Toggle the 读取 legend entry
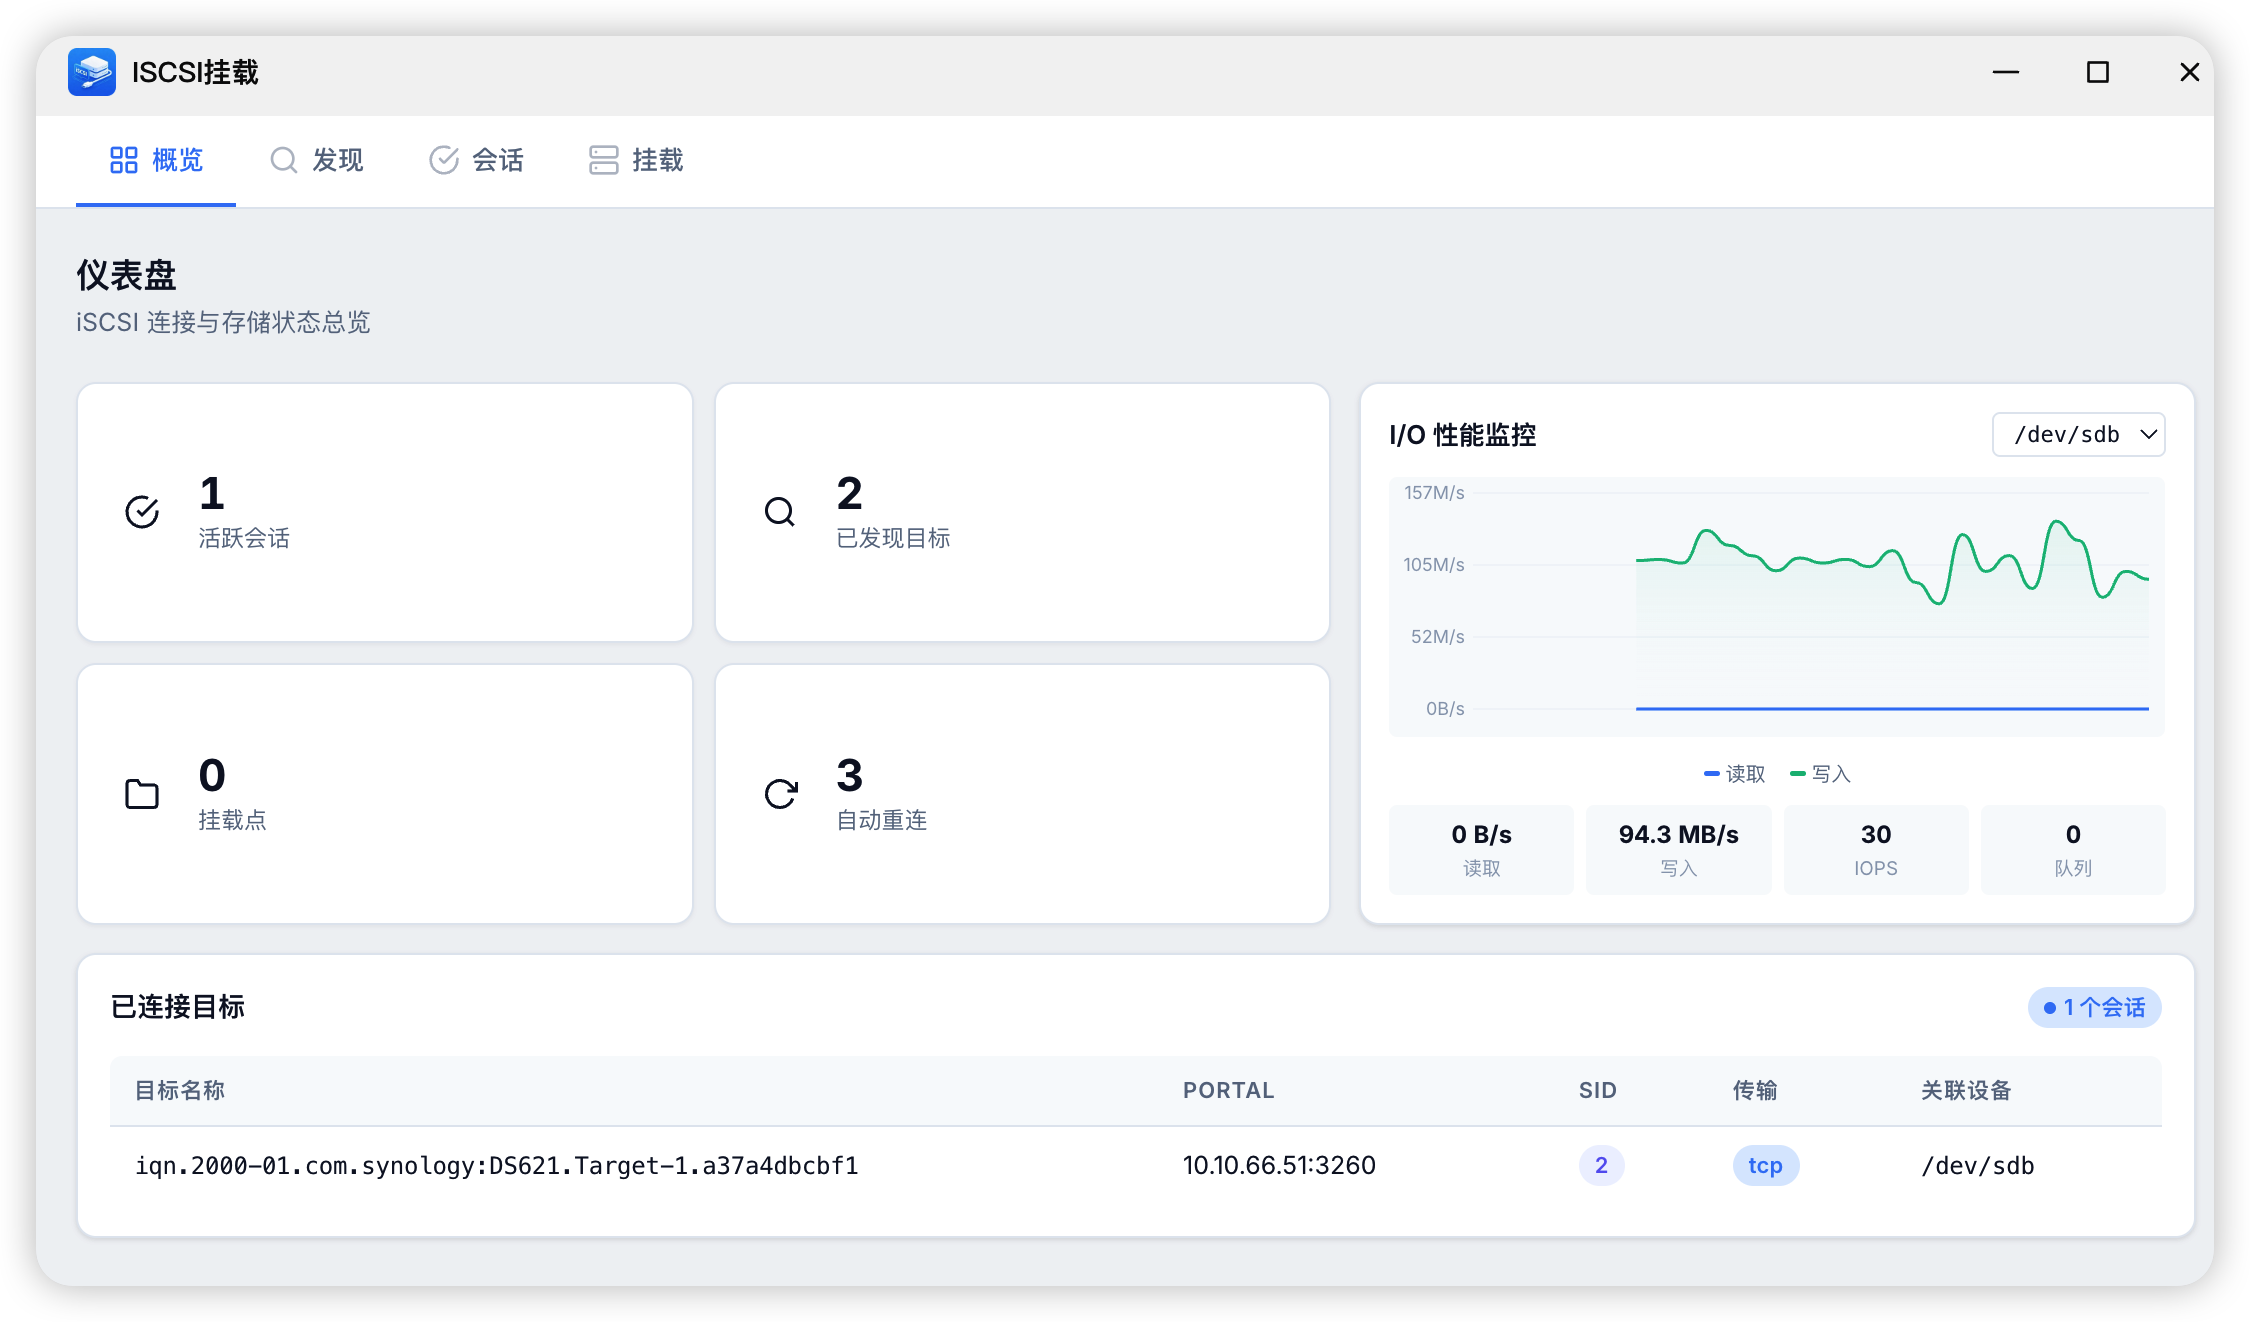 (1735, 774)
